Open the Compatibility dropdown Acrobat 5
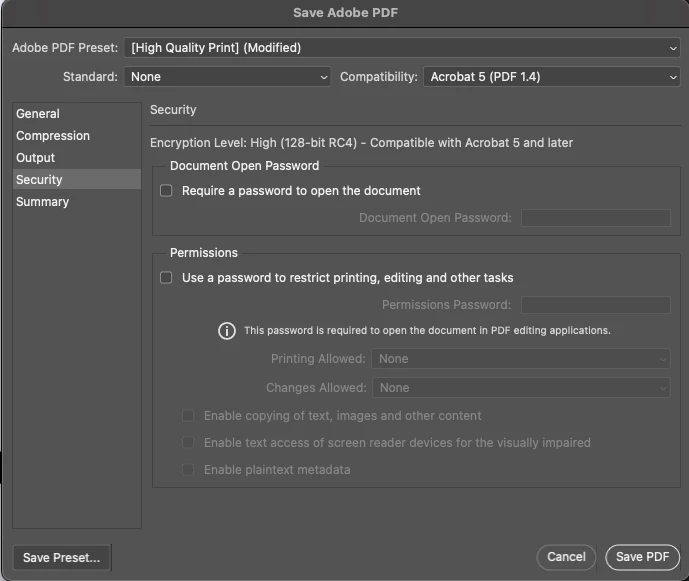 pos(551,77)
